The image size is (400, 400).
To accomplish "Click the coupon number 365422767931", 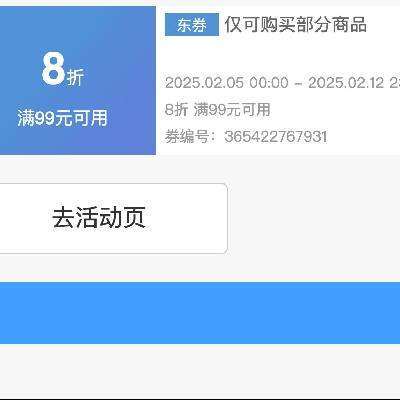I will click(275, 137).
